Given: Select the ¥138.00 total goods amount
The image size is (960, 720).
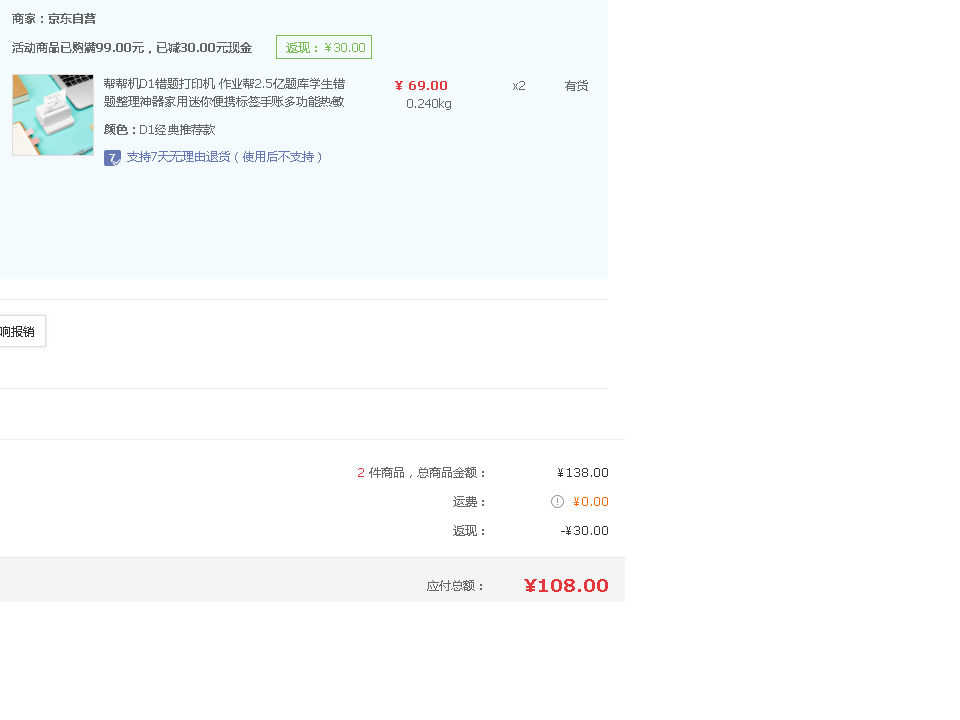Looking at the screenshot, I should tap(582, 473).
